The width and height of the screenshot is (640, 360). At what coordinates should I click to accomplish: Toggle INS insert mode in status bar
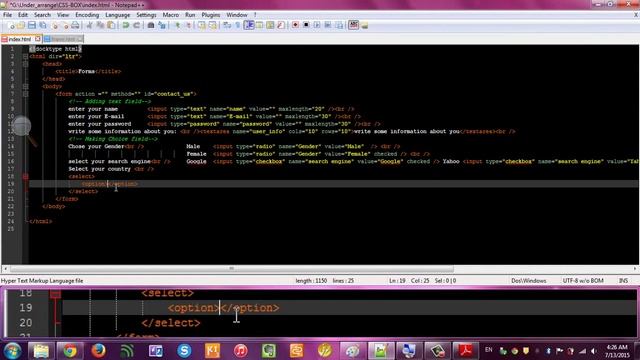pos(623,281)
